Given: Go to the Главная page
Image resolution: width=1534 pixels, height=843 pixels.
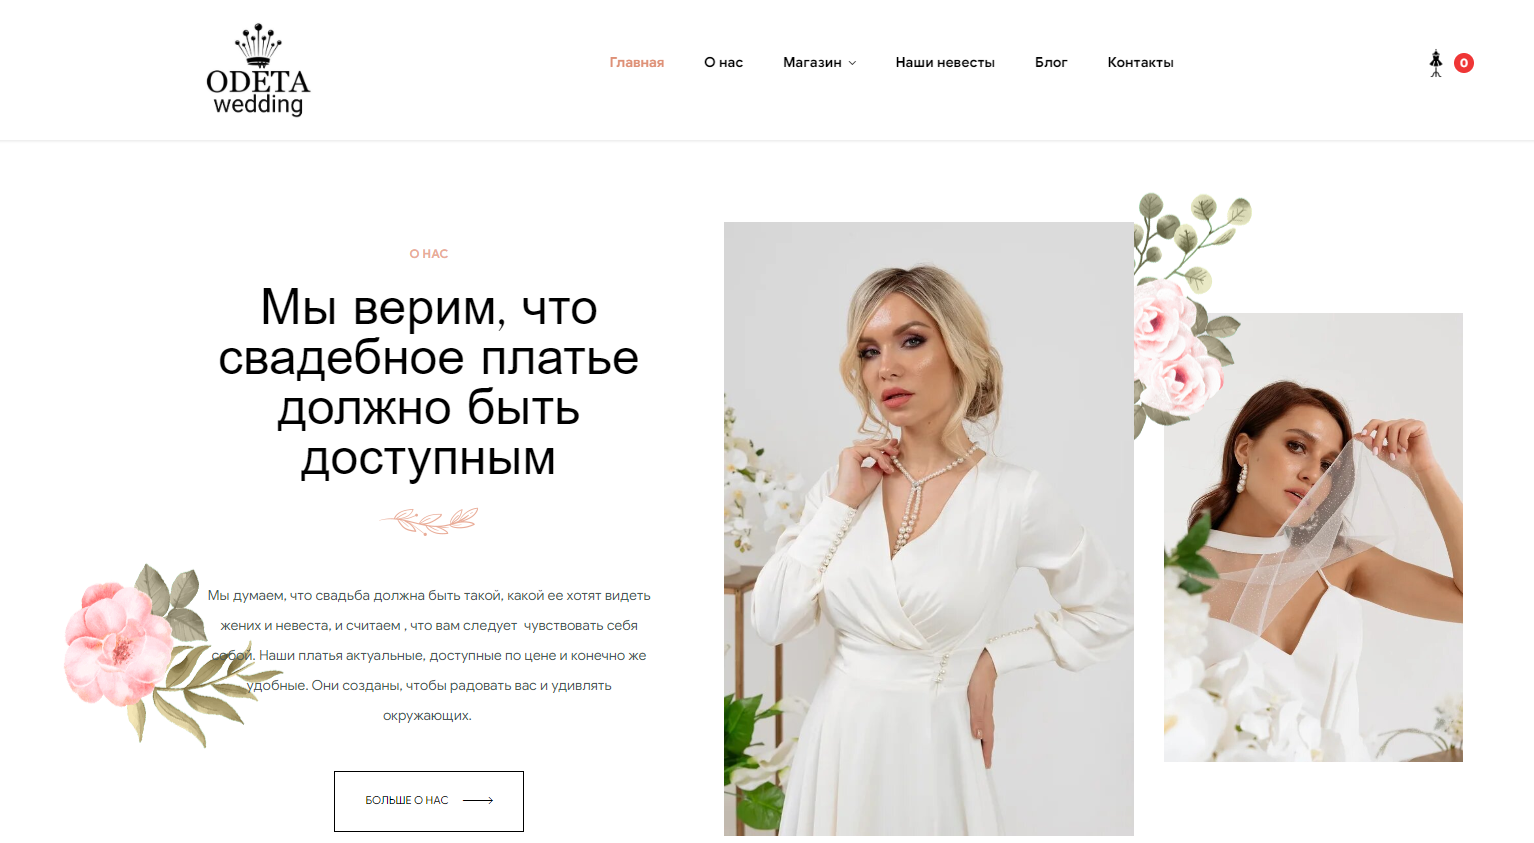Looking at the screenshot, I should point(637,62).
